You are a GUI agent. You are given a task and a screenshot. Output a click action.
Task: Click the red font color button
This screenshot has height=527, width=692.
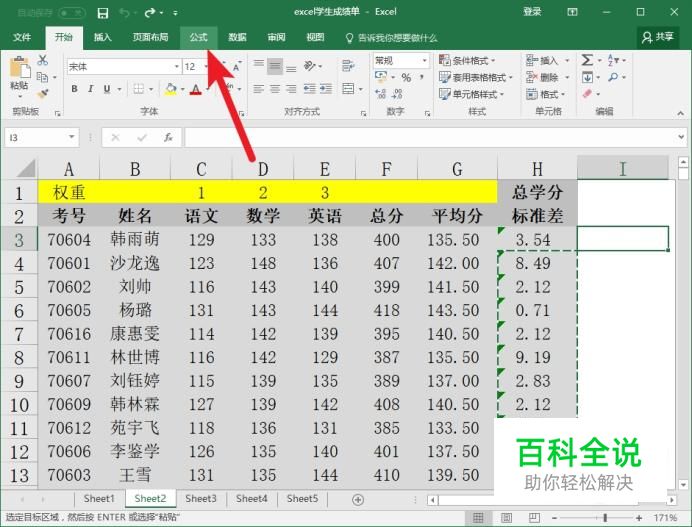pos(196,89)
